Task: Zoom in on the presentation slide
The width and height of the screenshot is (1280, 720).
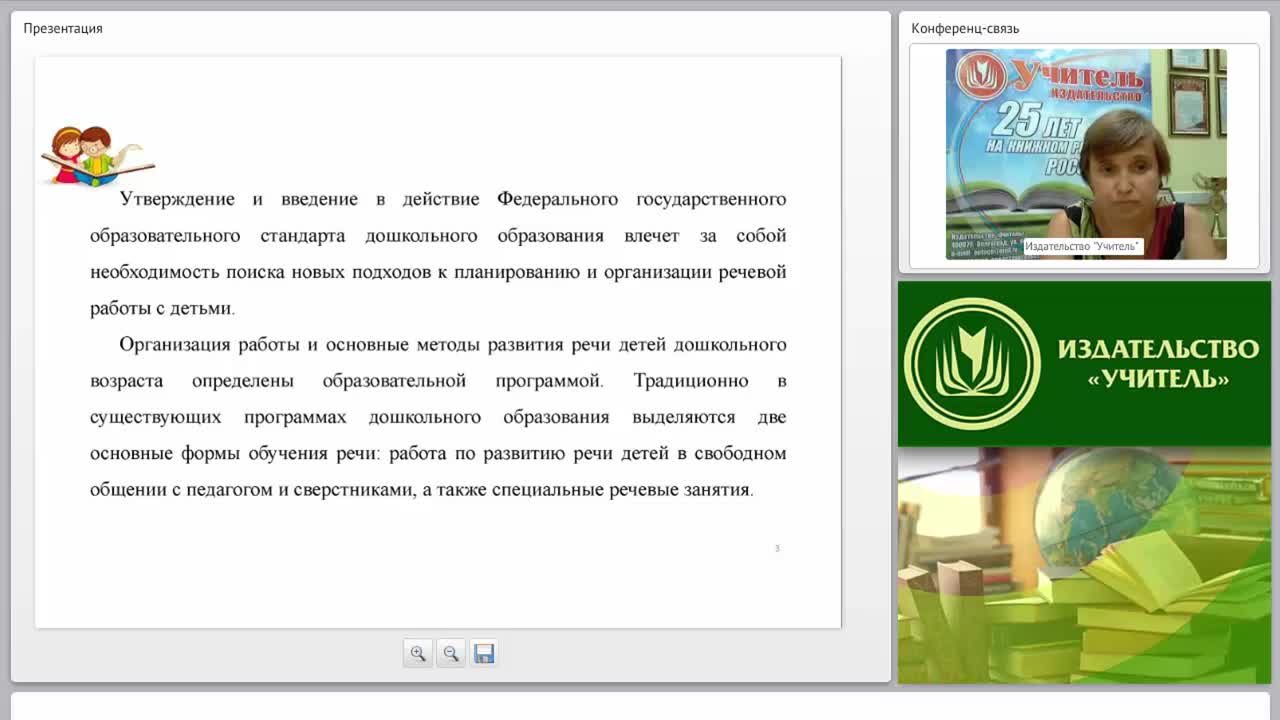Action: 418,653
